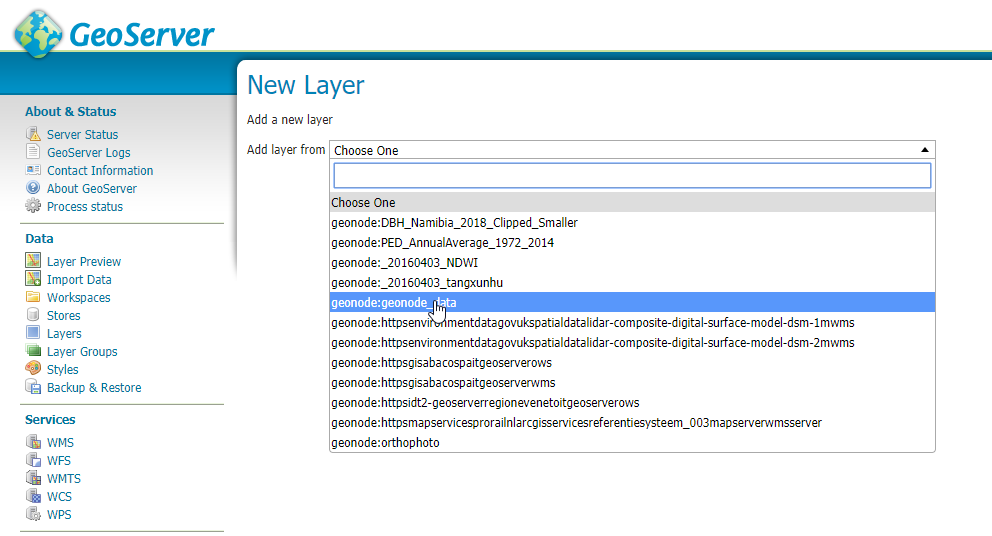This screenshot has height=536, width=992.
Task: Open the About GeoServer link
Action: click(92, 189)
